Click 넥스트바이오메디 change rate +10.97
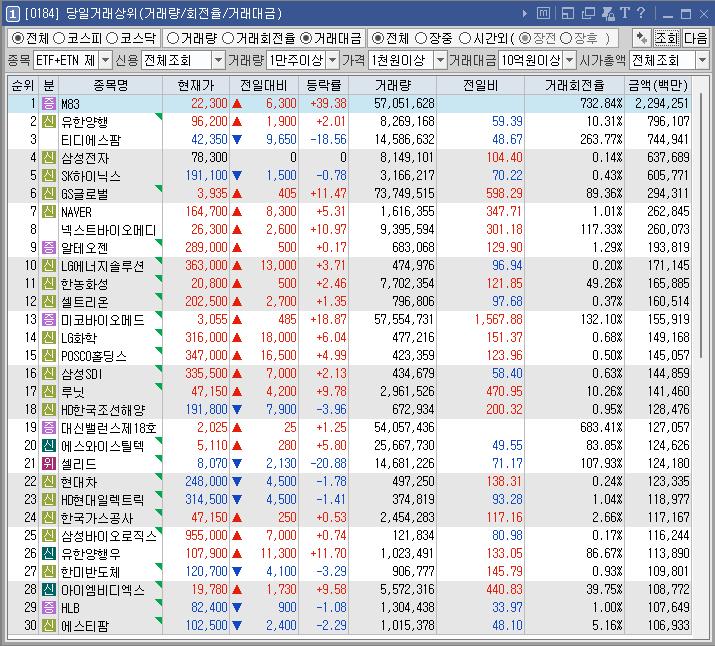This screenshot has width=715, height=646. tap(328, 230)
